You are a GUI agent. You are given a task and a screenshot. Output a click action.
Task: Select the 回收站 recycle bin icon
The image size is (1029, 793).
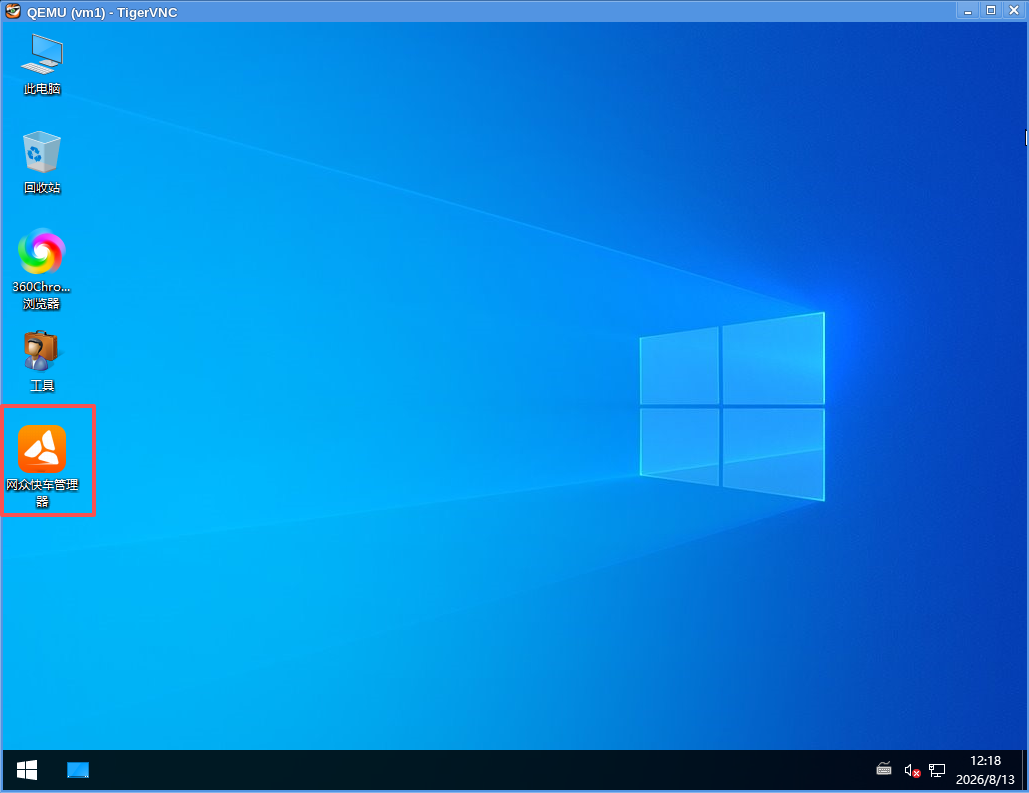[x=42, y=163]
